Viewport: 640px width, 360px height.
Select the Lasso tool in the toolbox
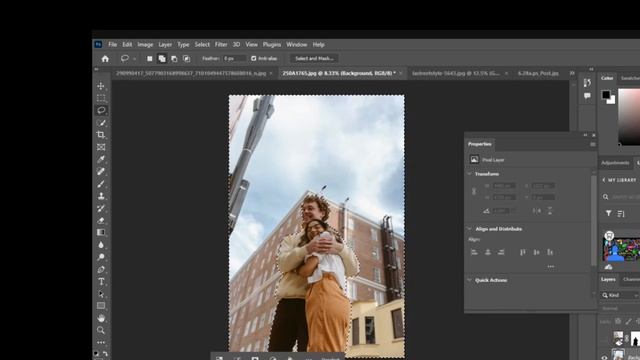[101, 110]
